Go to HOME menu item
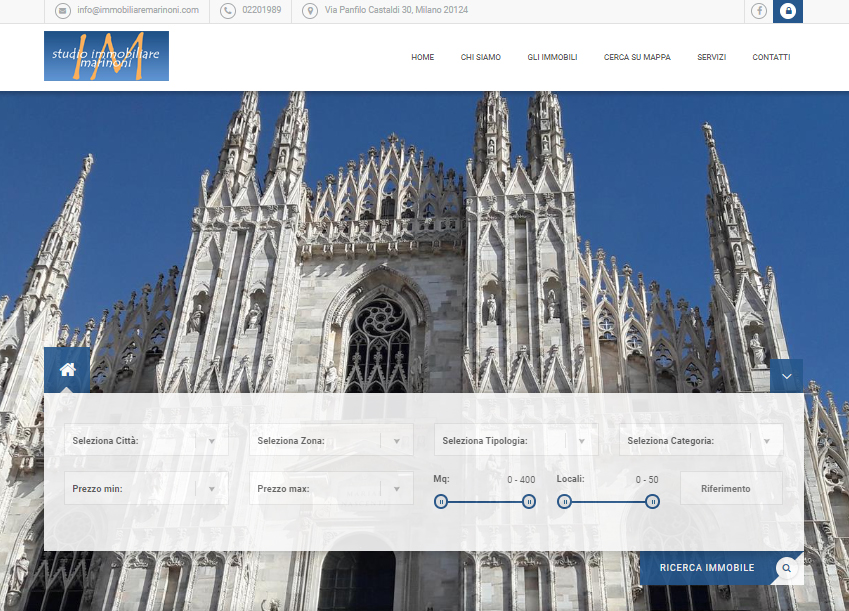Image resolution: width=849 pixels, height=611 pixels. pyautogui.click(x=422, y=57)
